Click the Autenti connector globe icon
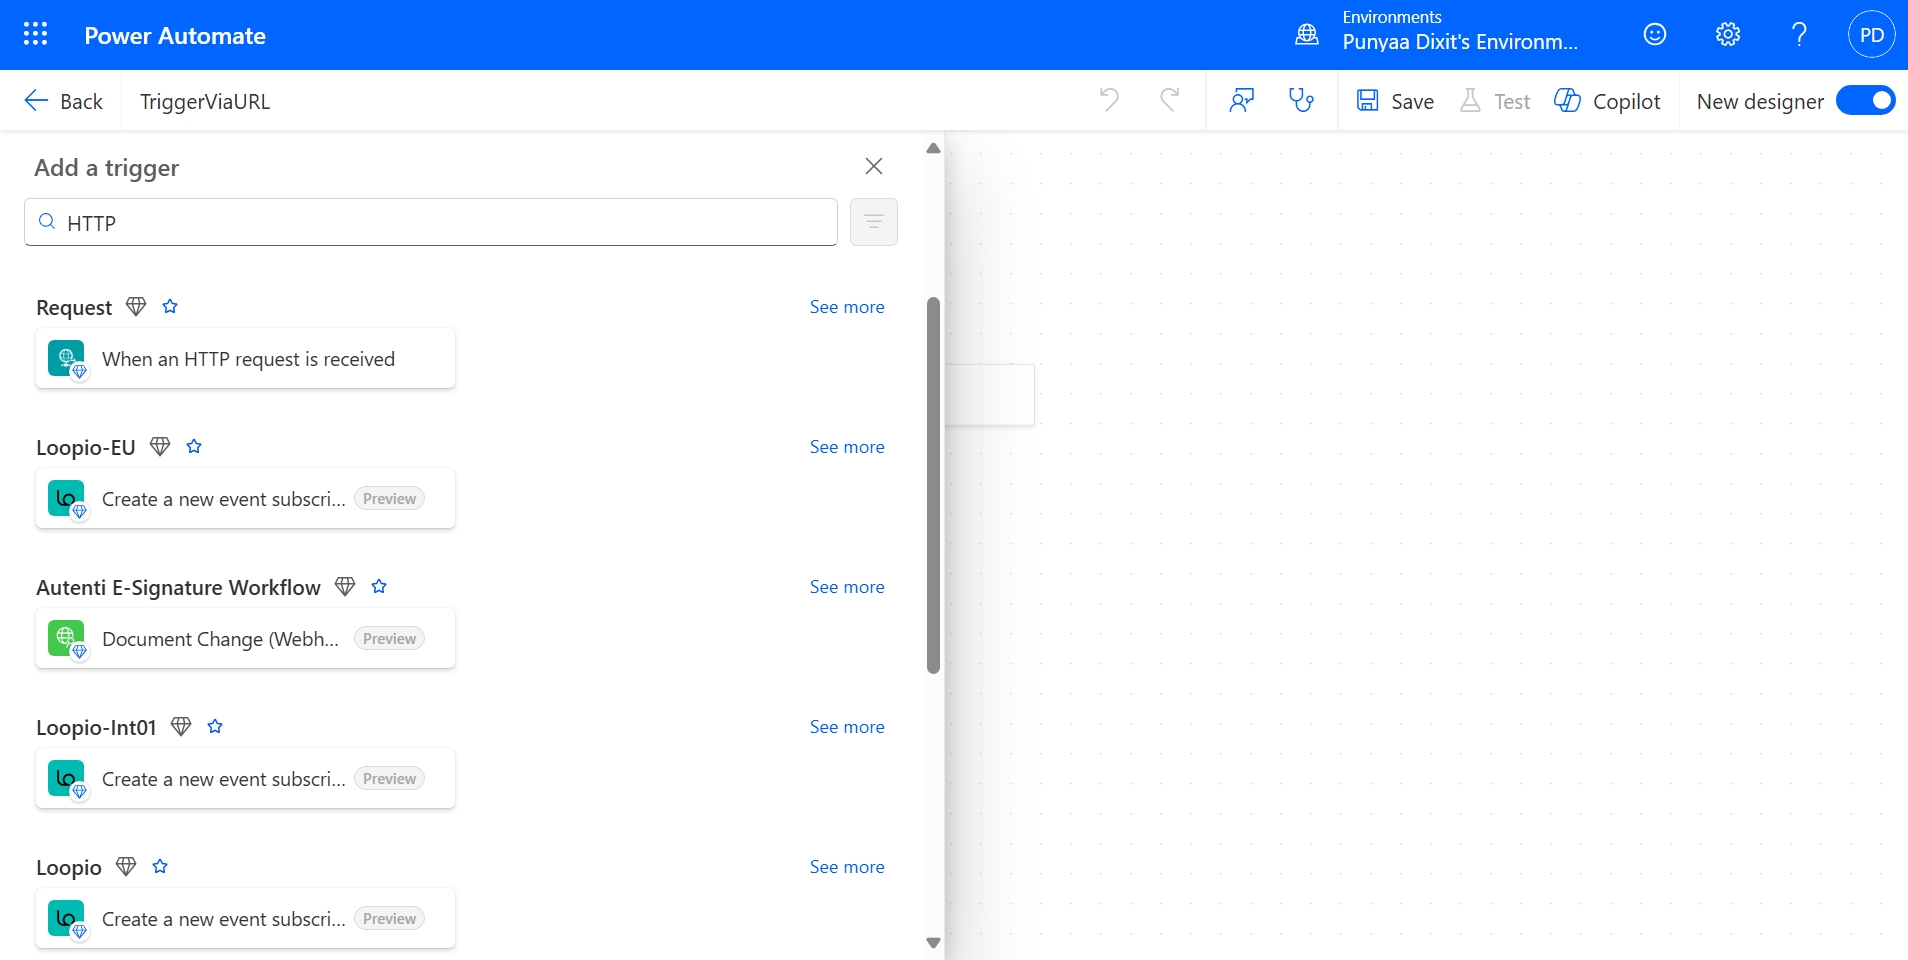This screenshot has height=960, width=1908. tap(66, 638)
